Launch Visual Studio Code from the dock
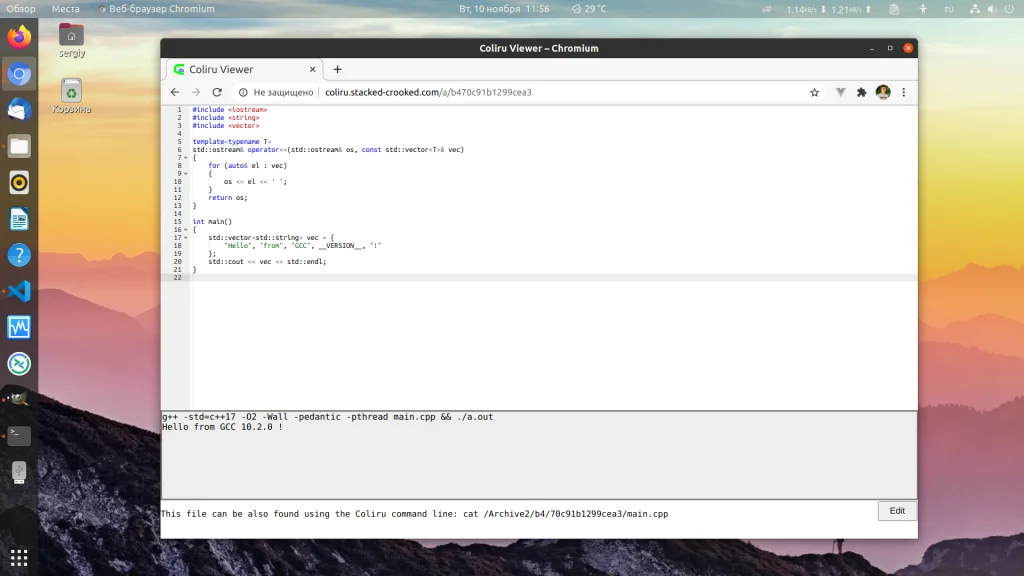 [x=19, y=291]
